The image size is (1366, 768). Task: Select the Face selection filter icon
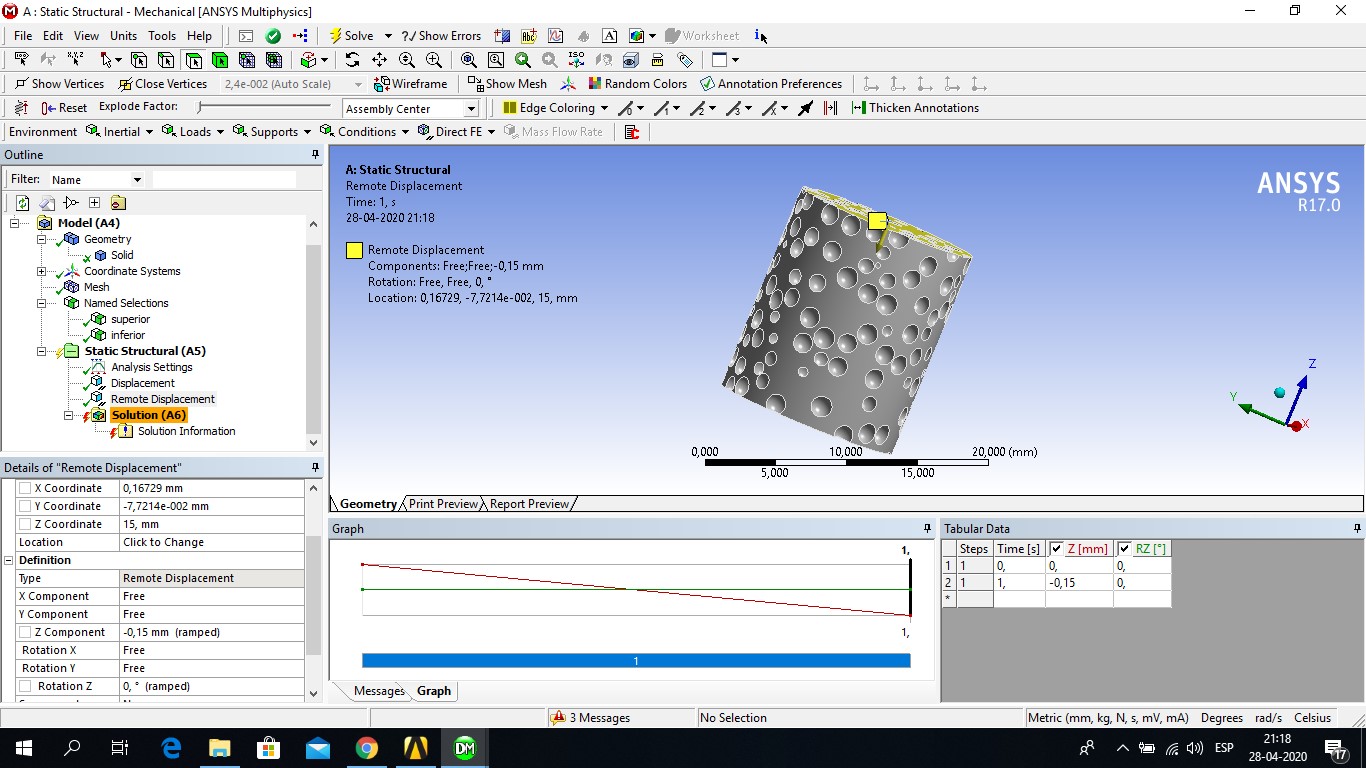coord(193,60)
